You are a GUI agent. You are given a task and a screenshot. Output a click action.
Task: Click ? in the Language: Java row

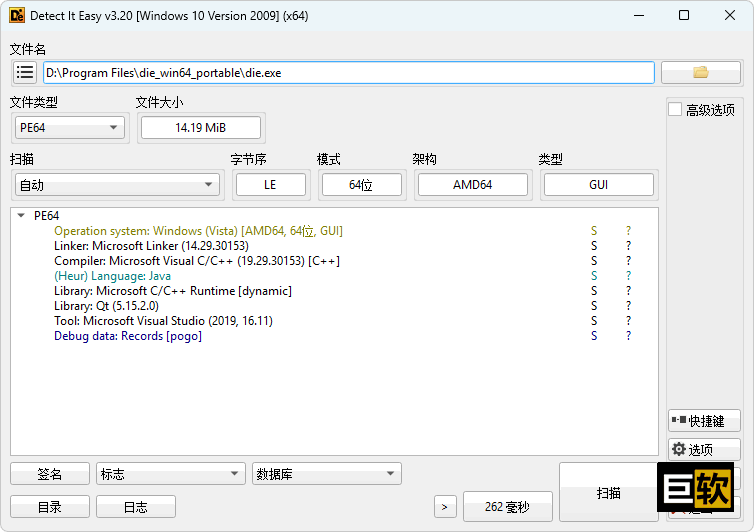pos(628,276)
